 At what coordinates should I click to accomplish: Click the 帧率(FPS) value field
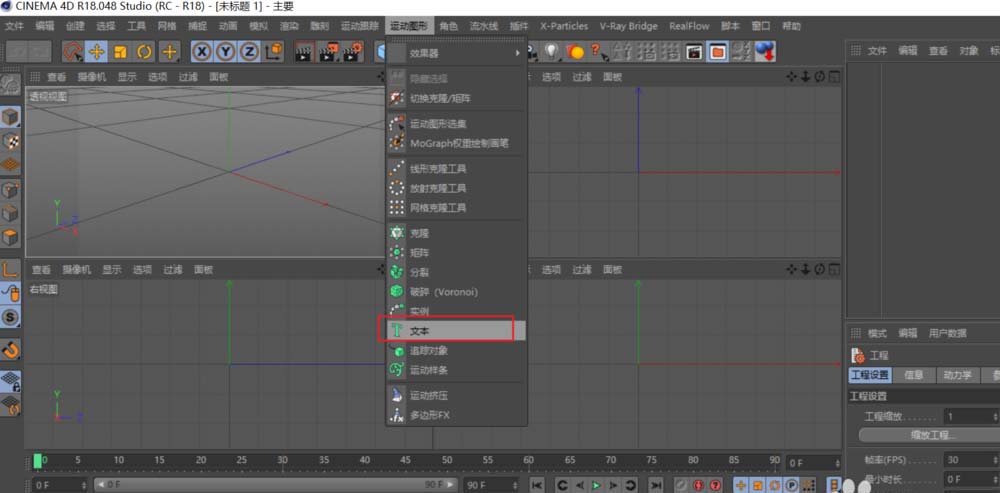971,460
